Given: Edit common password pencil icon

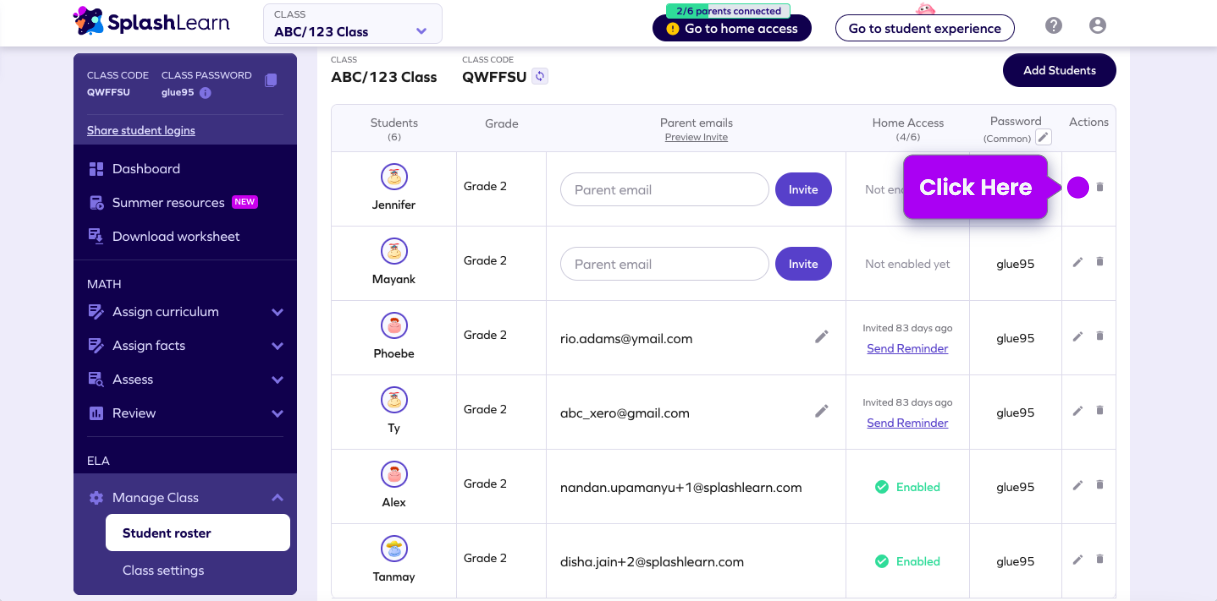Looking at the screenshot, I should click(1043, 137).
